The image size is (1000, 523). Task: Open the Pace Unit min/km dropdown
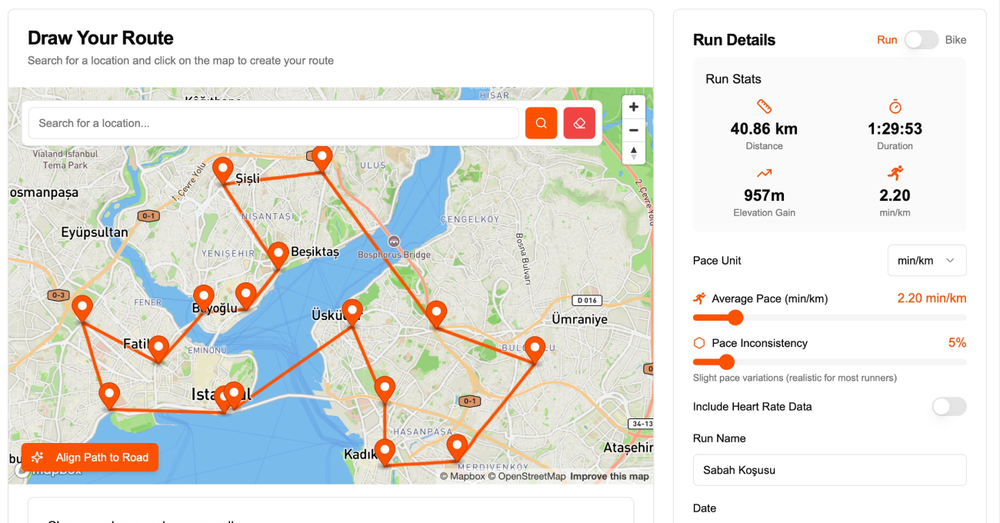coord(927,260)
